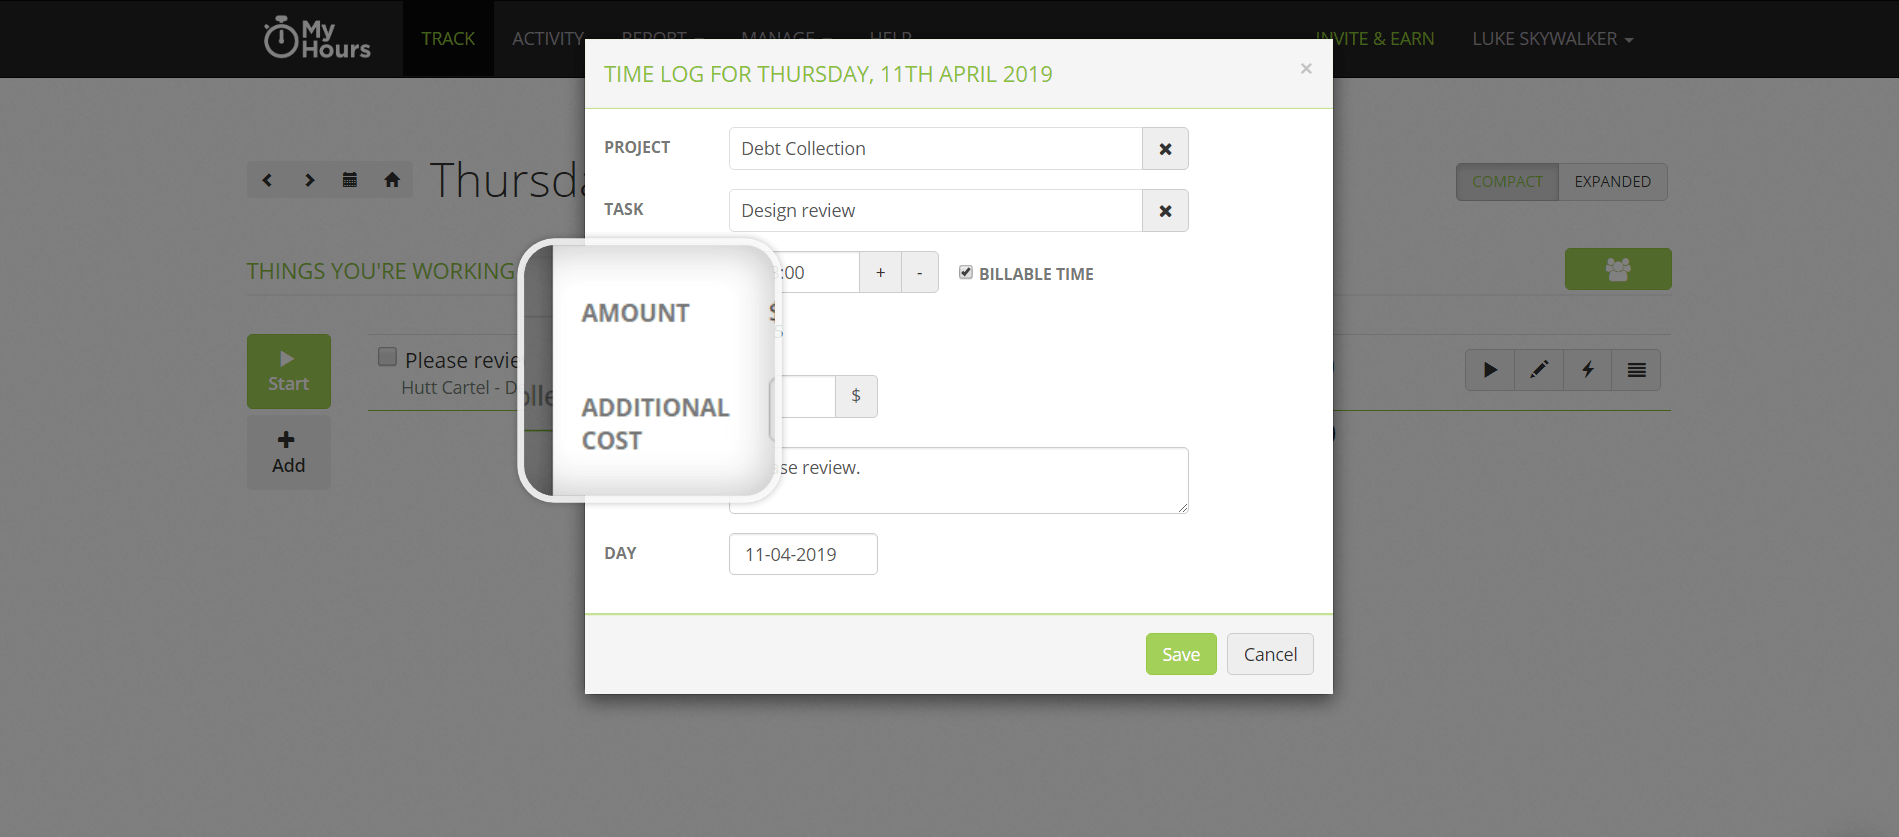Image resolution: width=1899 pixels, height=837 pixels.
Task: Click the home icon to jump to today
Action: click(391, 179)
